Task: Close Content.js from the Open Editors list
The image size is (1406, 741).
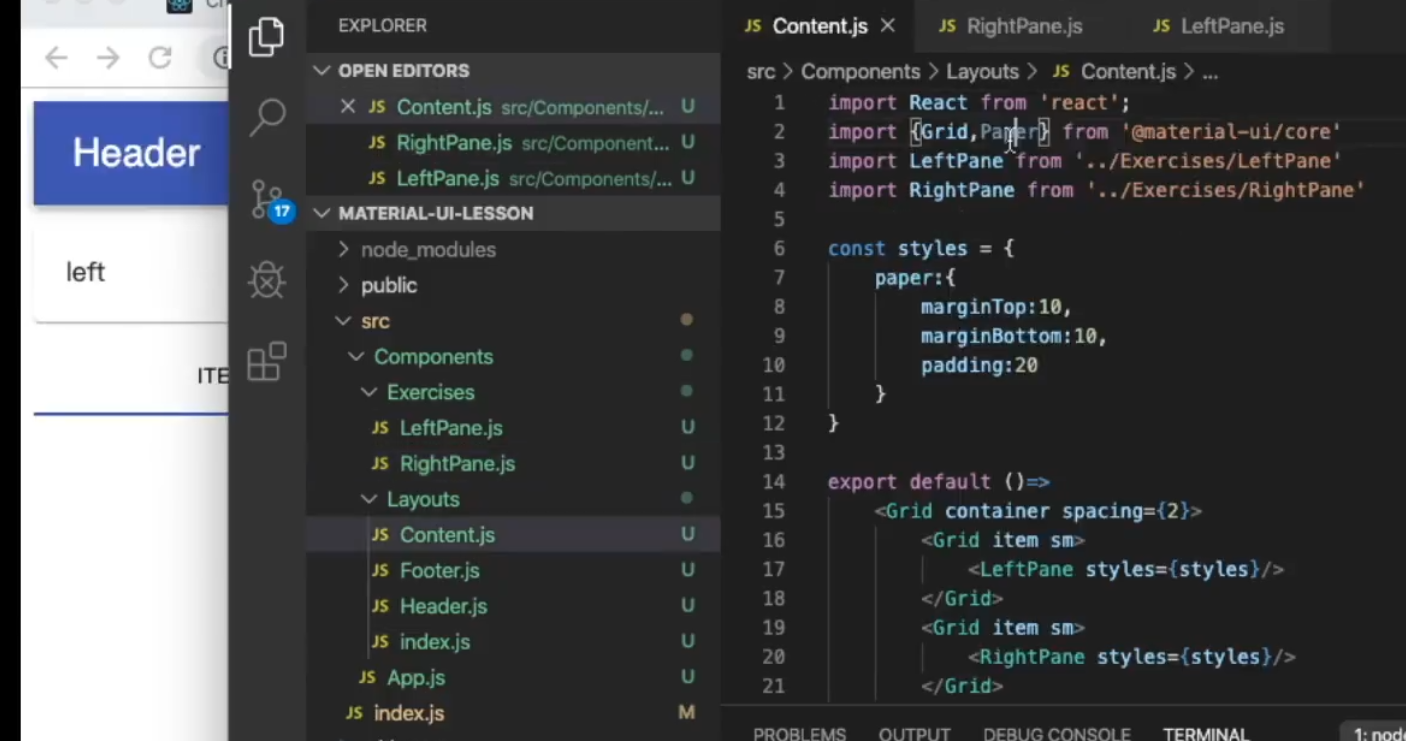Action: pos(347,107)
